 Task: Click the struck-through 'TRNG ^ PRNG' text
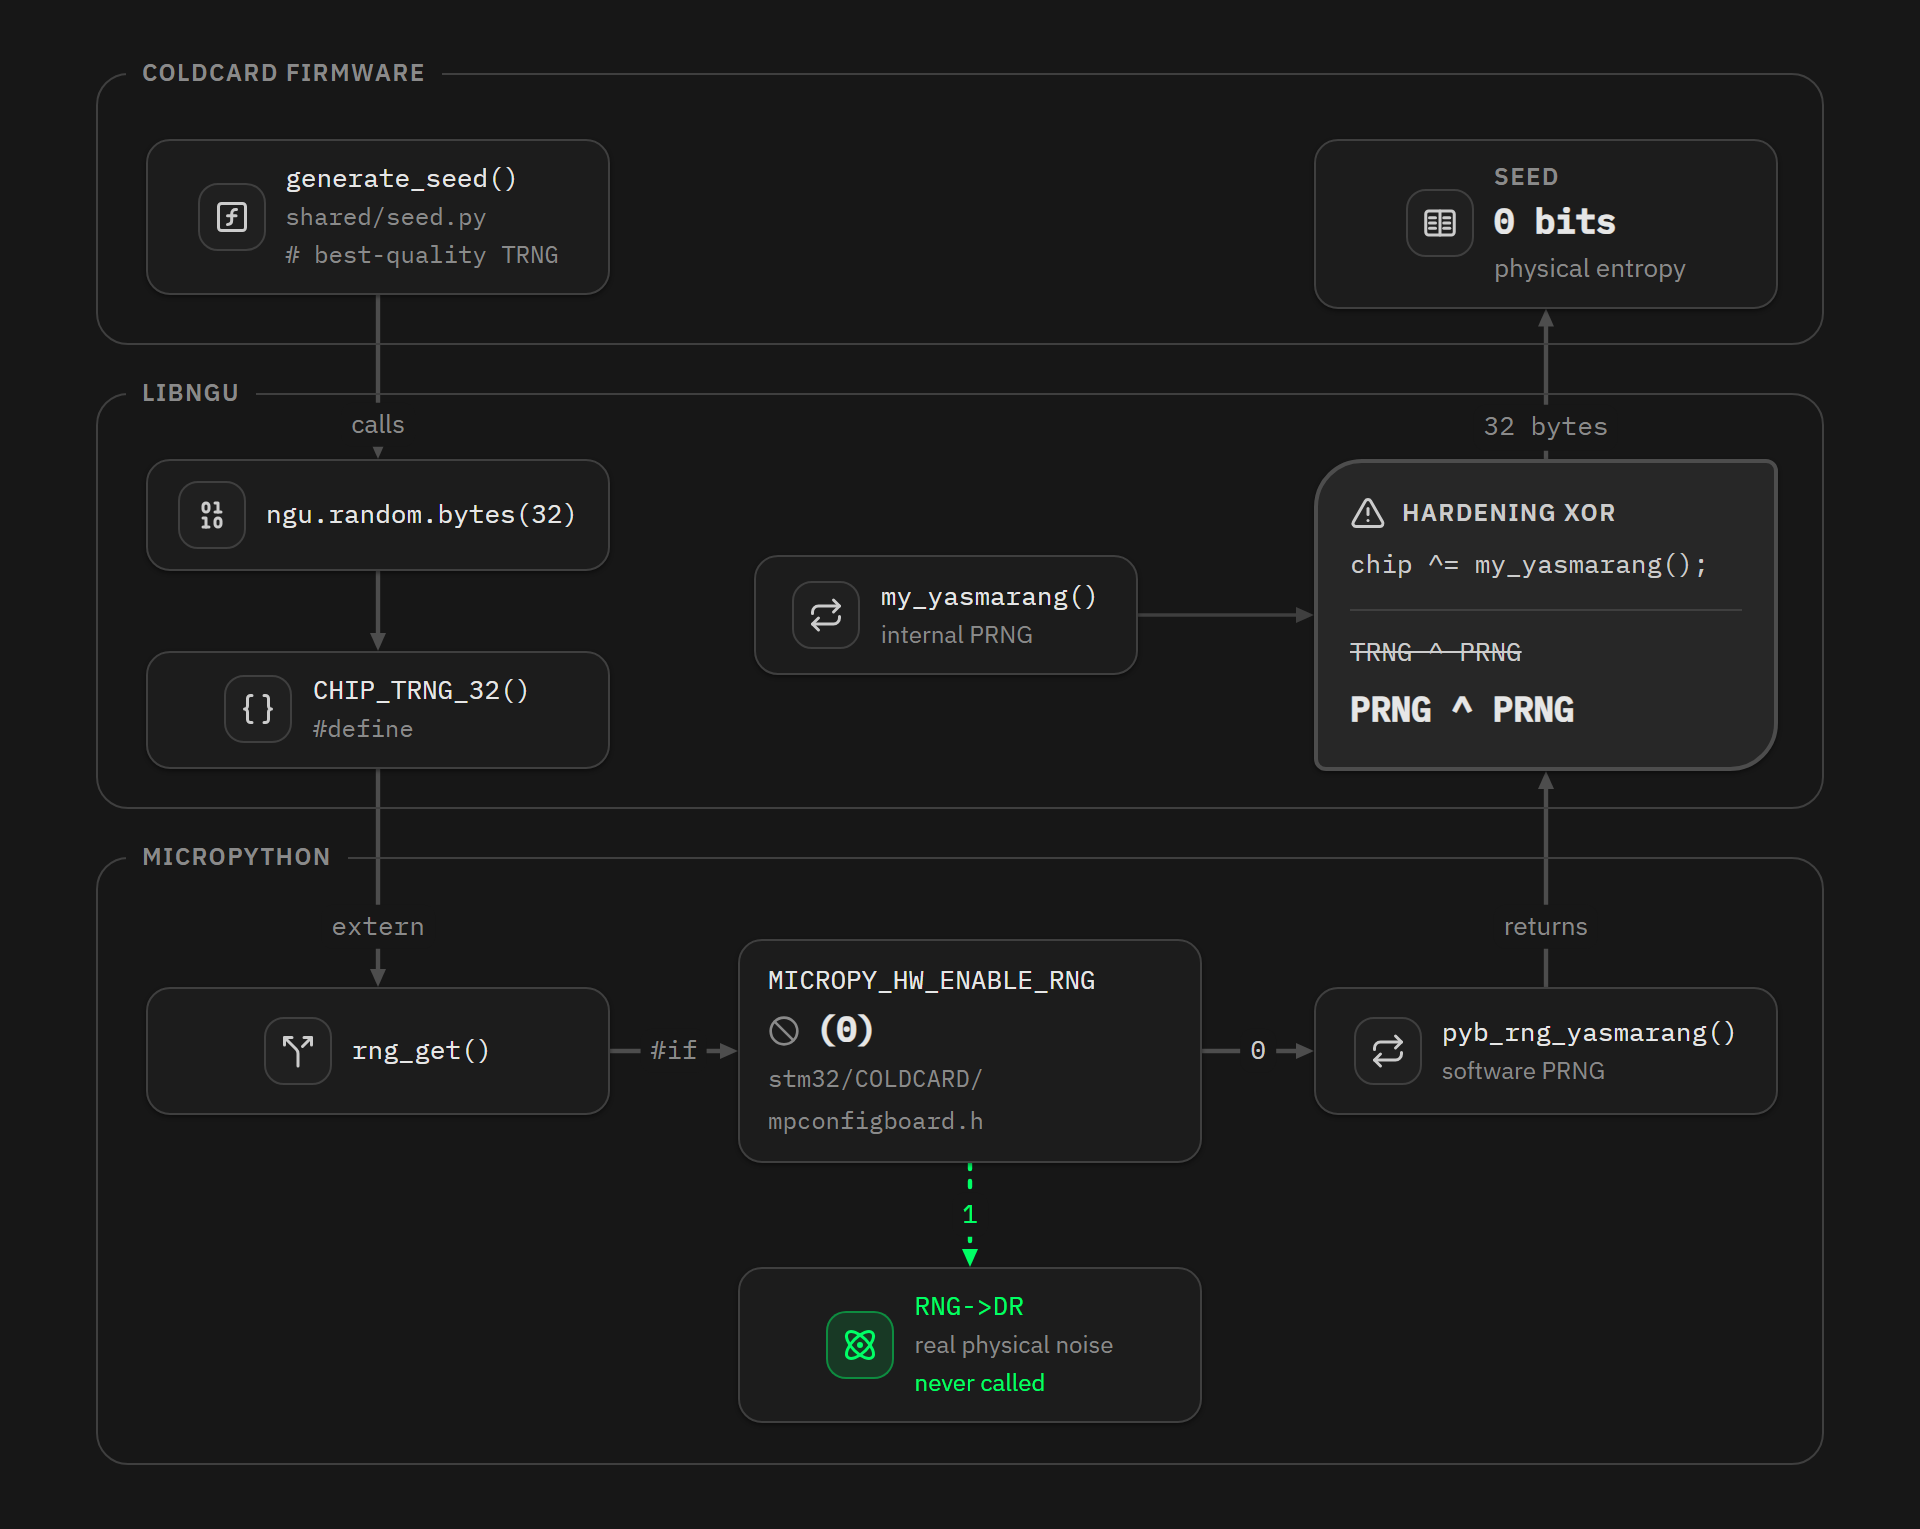(x=1436, y=653)
